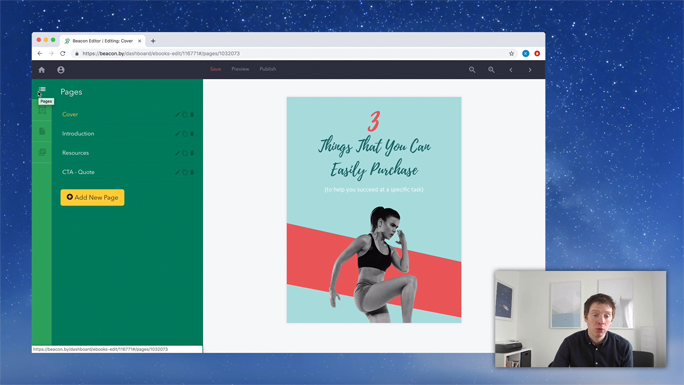Open the document icon in left sidebar

pyautogui.click(x=42, y=131)
